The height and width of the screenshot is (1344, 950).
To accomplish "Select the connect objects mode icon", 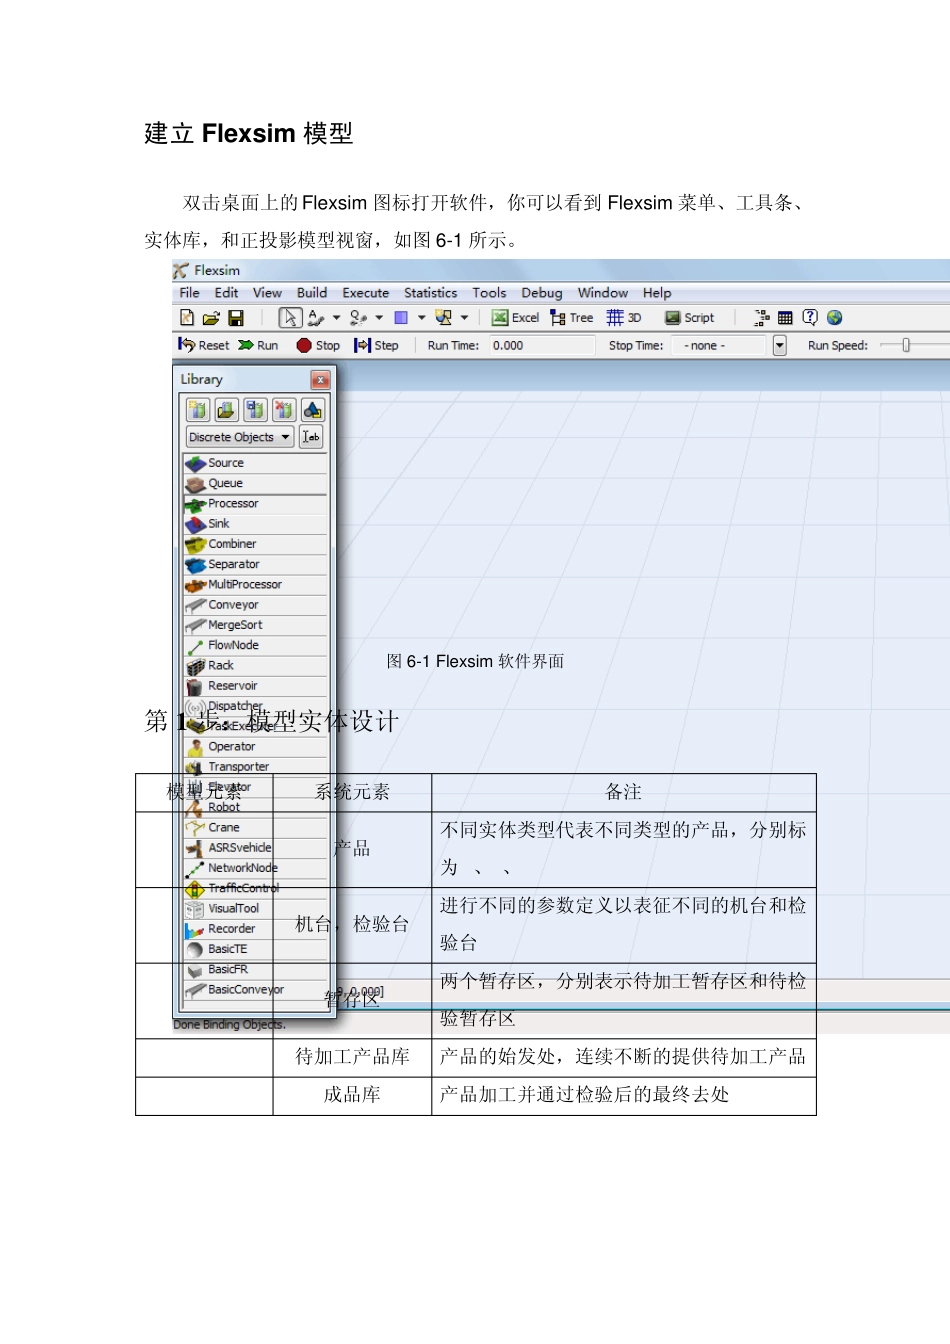I will [x=315, y=318].
